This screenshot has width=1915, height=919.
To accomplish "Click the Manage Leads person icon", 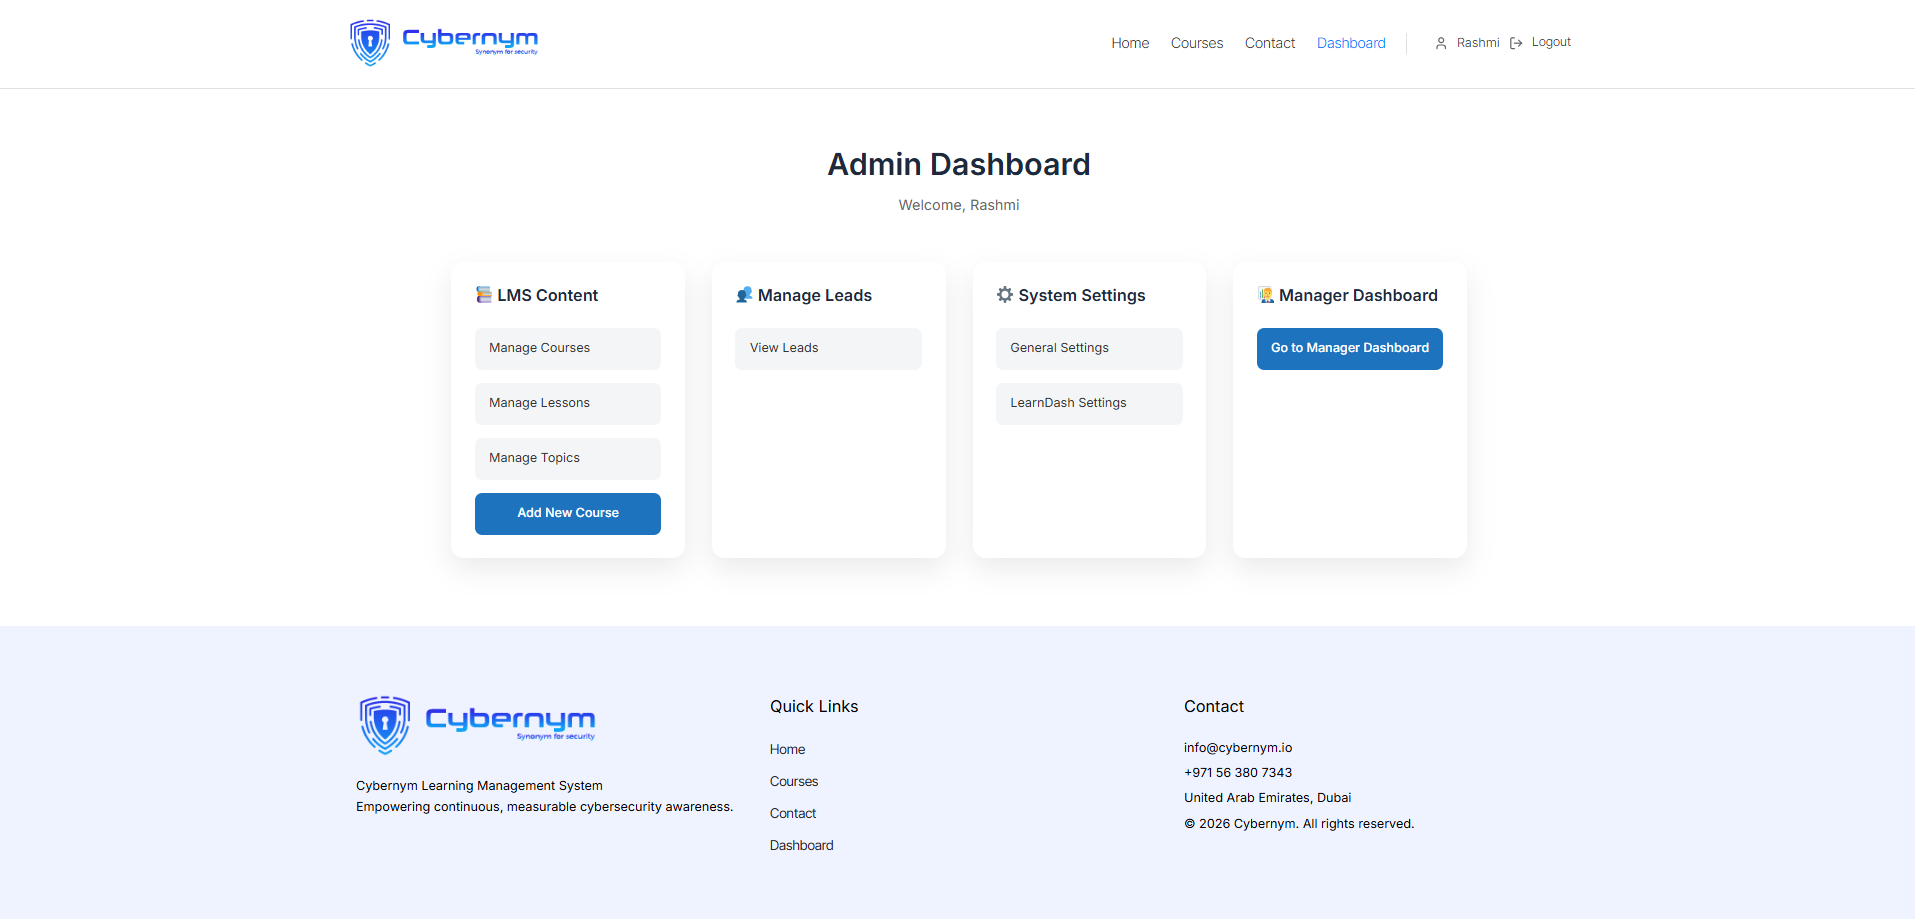I will click(744, 295).
